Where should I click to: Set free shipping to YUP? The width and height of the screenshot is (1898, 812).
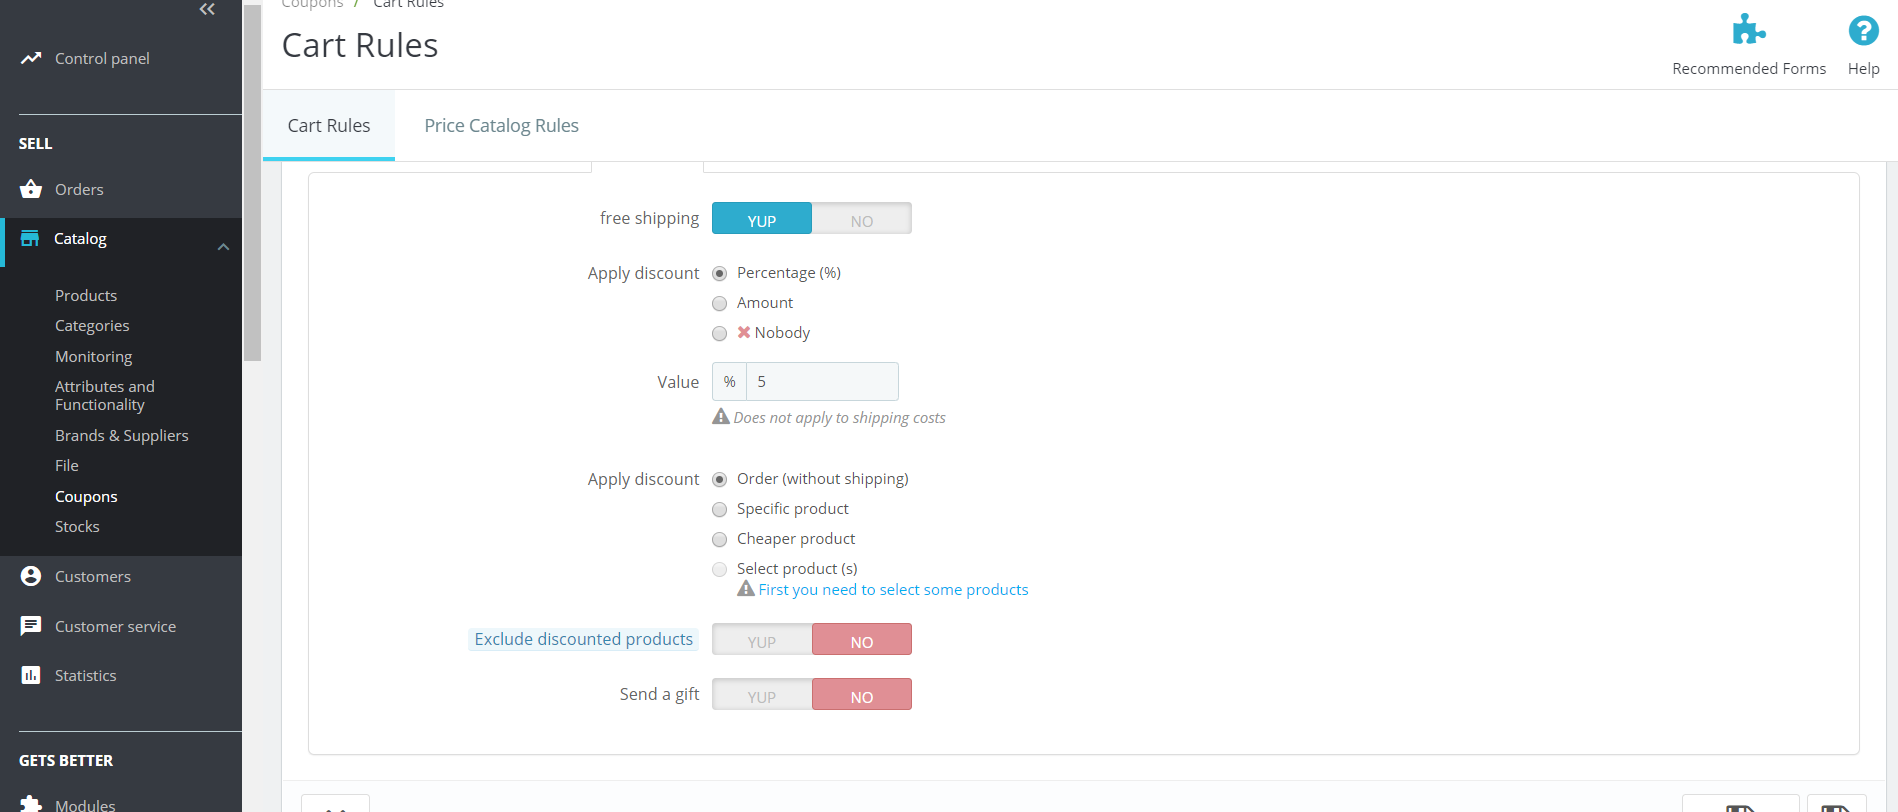point(762,219)
